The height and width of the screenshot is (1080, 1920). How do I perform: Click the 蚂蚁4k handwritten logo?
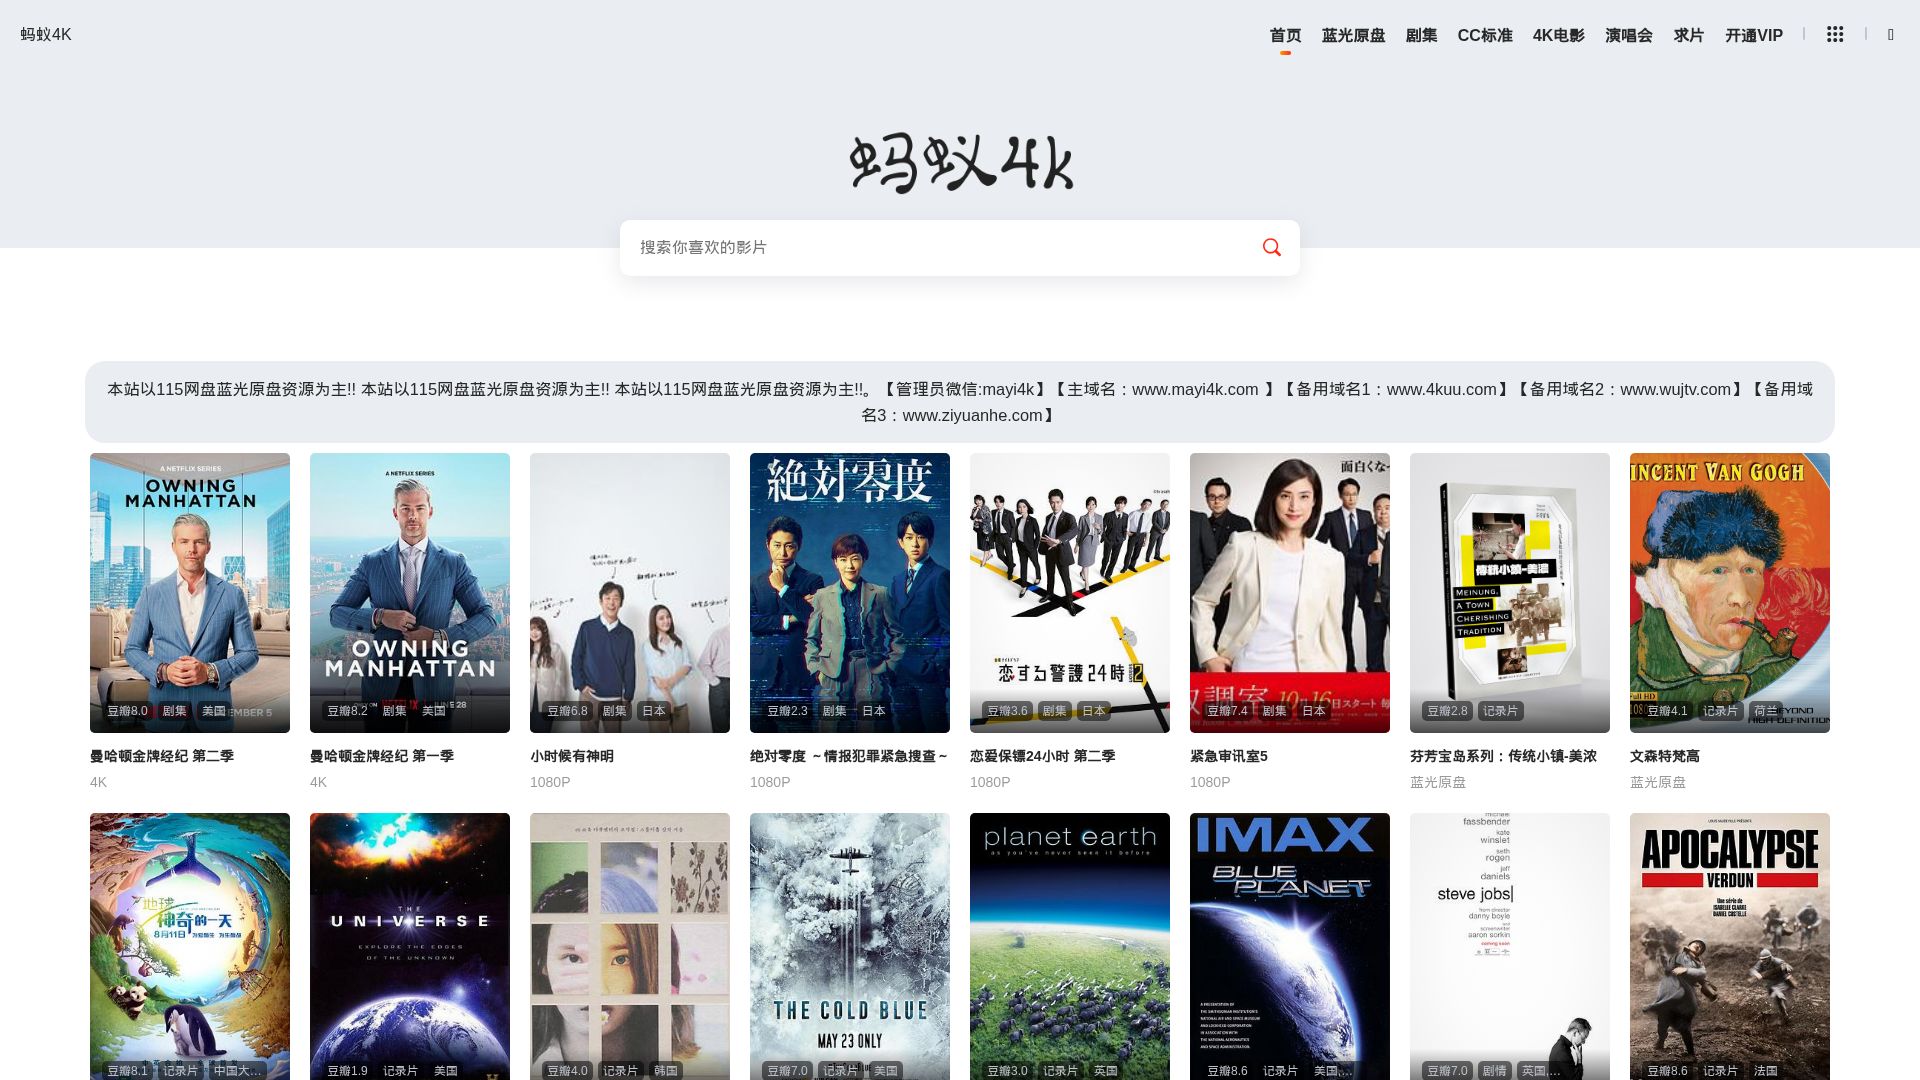click(960, 163)
